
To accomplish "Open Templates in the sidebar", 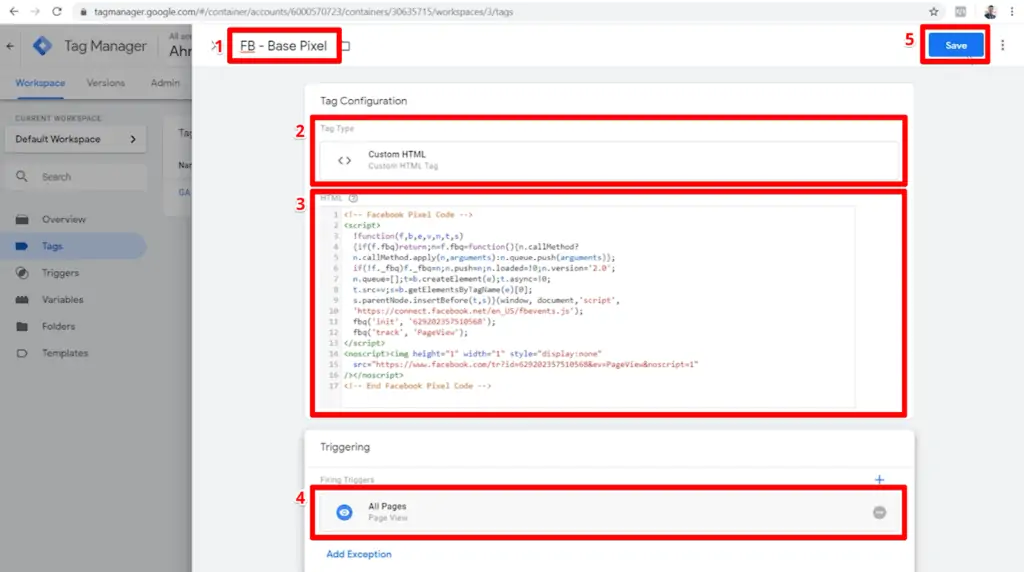I will pyautogui.click(x=65, y=353).
